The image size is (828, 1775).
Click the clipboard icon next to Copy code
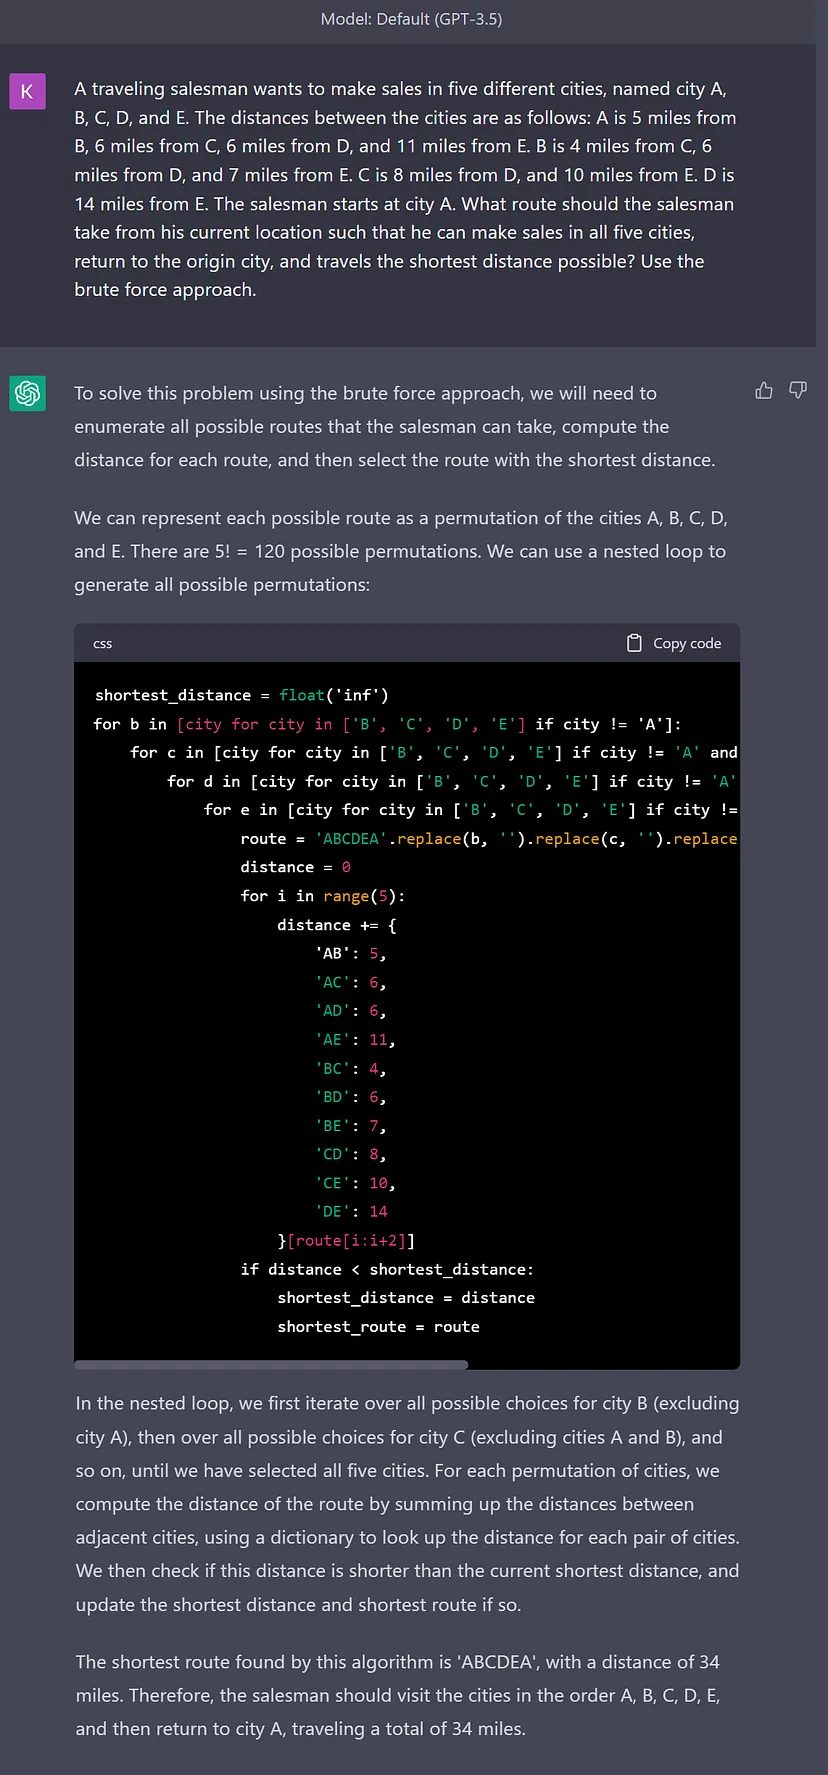point(634,643)
